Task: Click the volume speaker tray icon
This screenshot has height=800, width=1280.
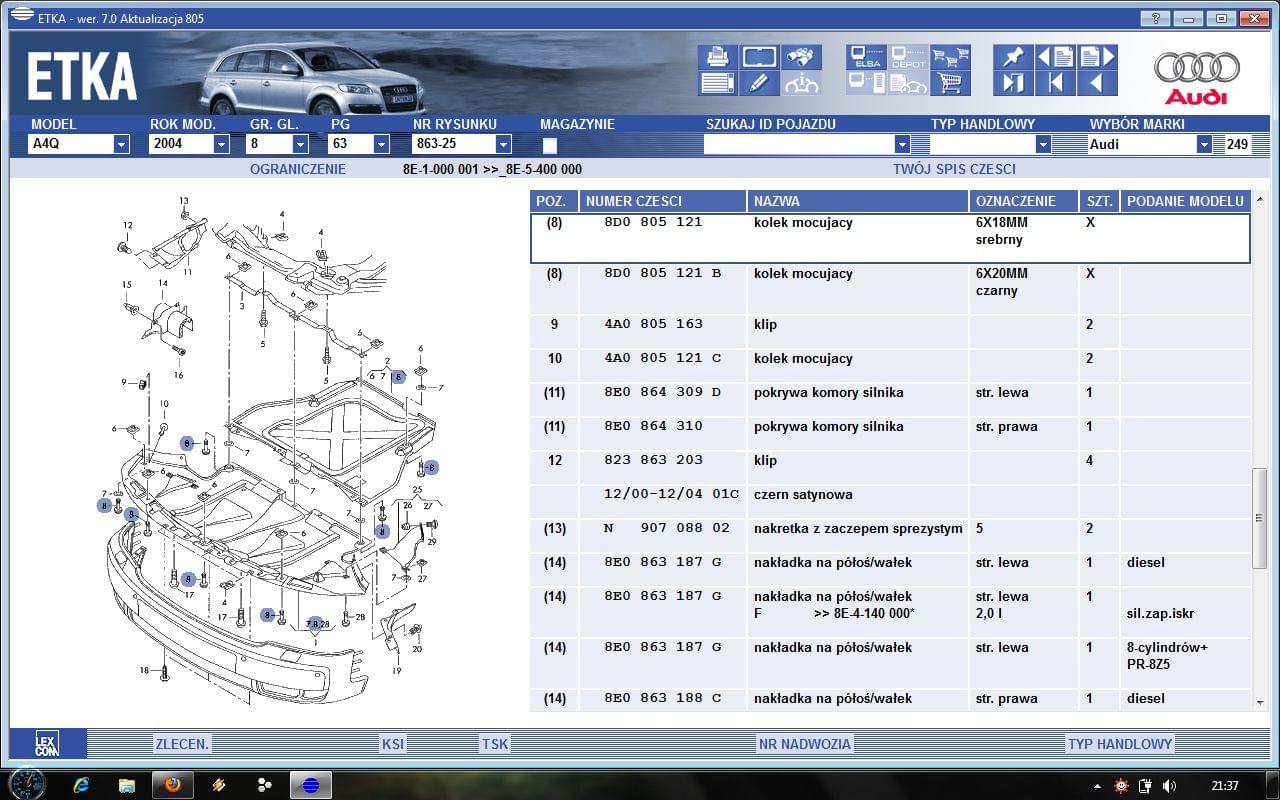Action: [1169, 786]
